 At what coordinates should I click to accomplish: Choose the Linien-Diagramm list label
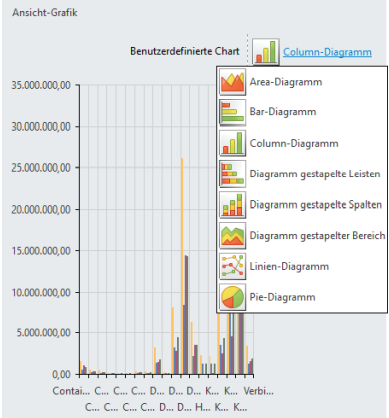[289, 266]
